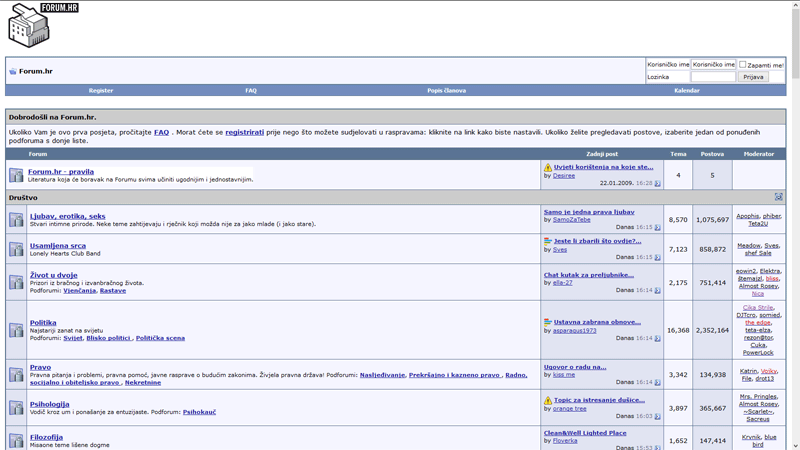Click the registrirati link in welcome text
Screen dimensions: 800x450
[x=245, y=132]
